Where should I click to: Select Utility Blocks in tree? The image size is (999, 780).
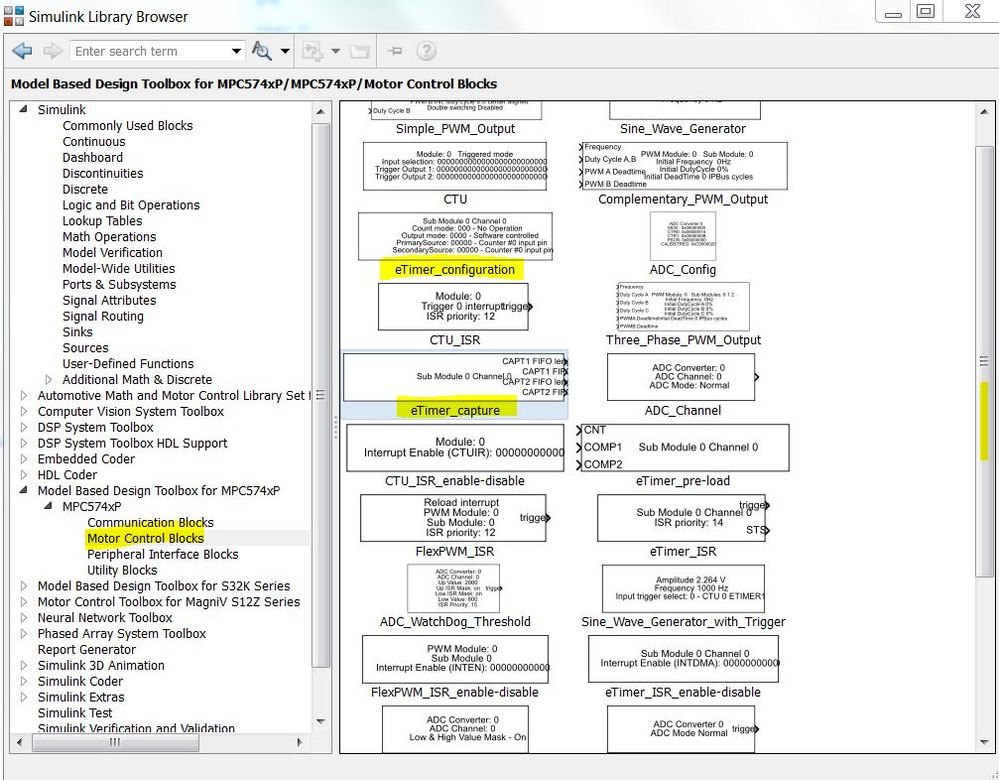(122, 570)
